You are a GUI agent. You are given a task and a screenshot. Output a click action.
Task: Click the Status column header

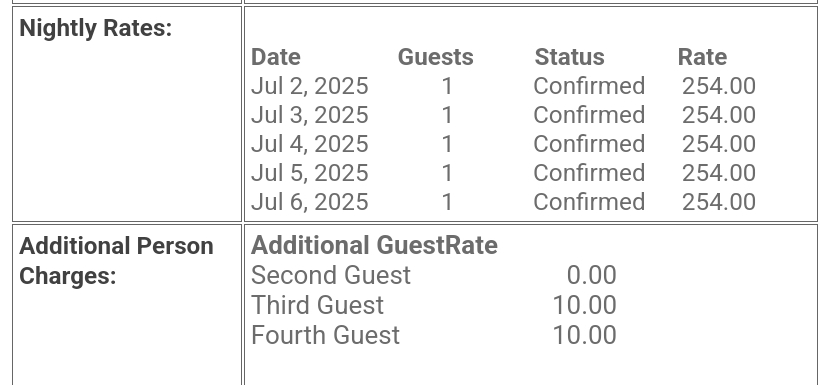[570, 57]
